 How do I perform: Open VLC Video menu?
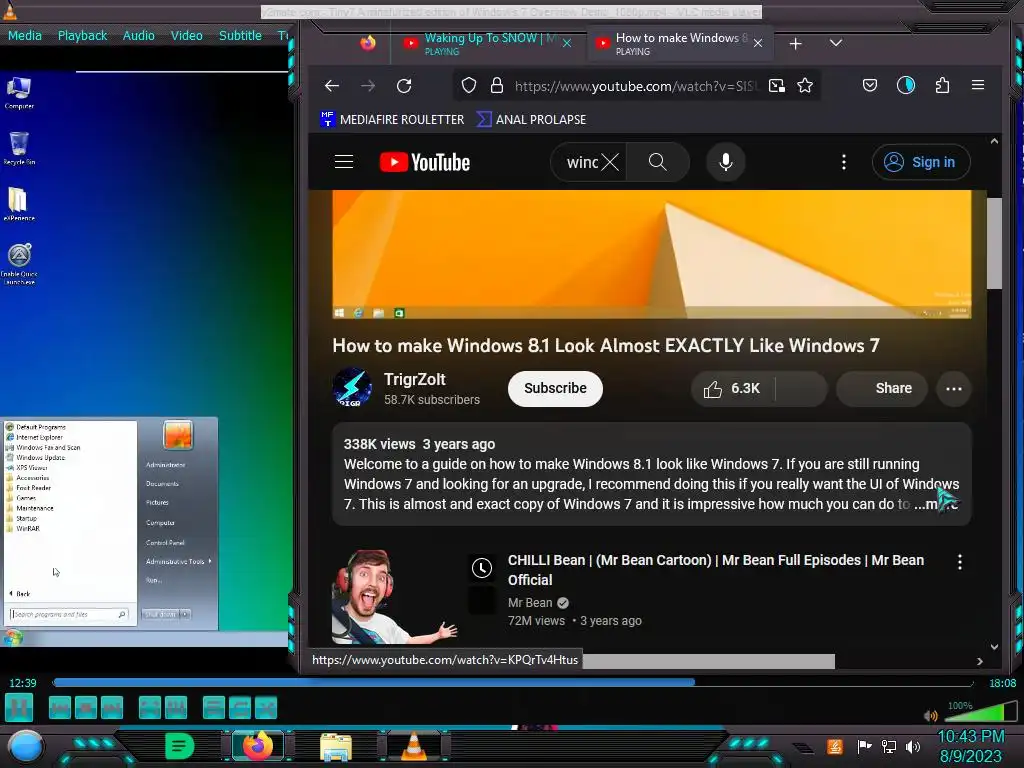187,36
